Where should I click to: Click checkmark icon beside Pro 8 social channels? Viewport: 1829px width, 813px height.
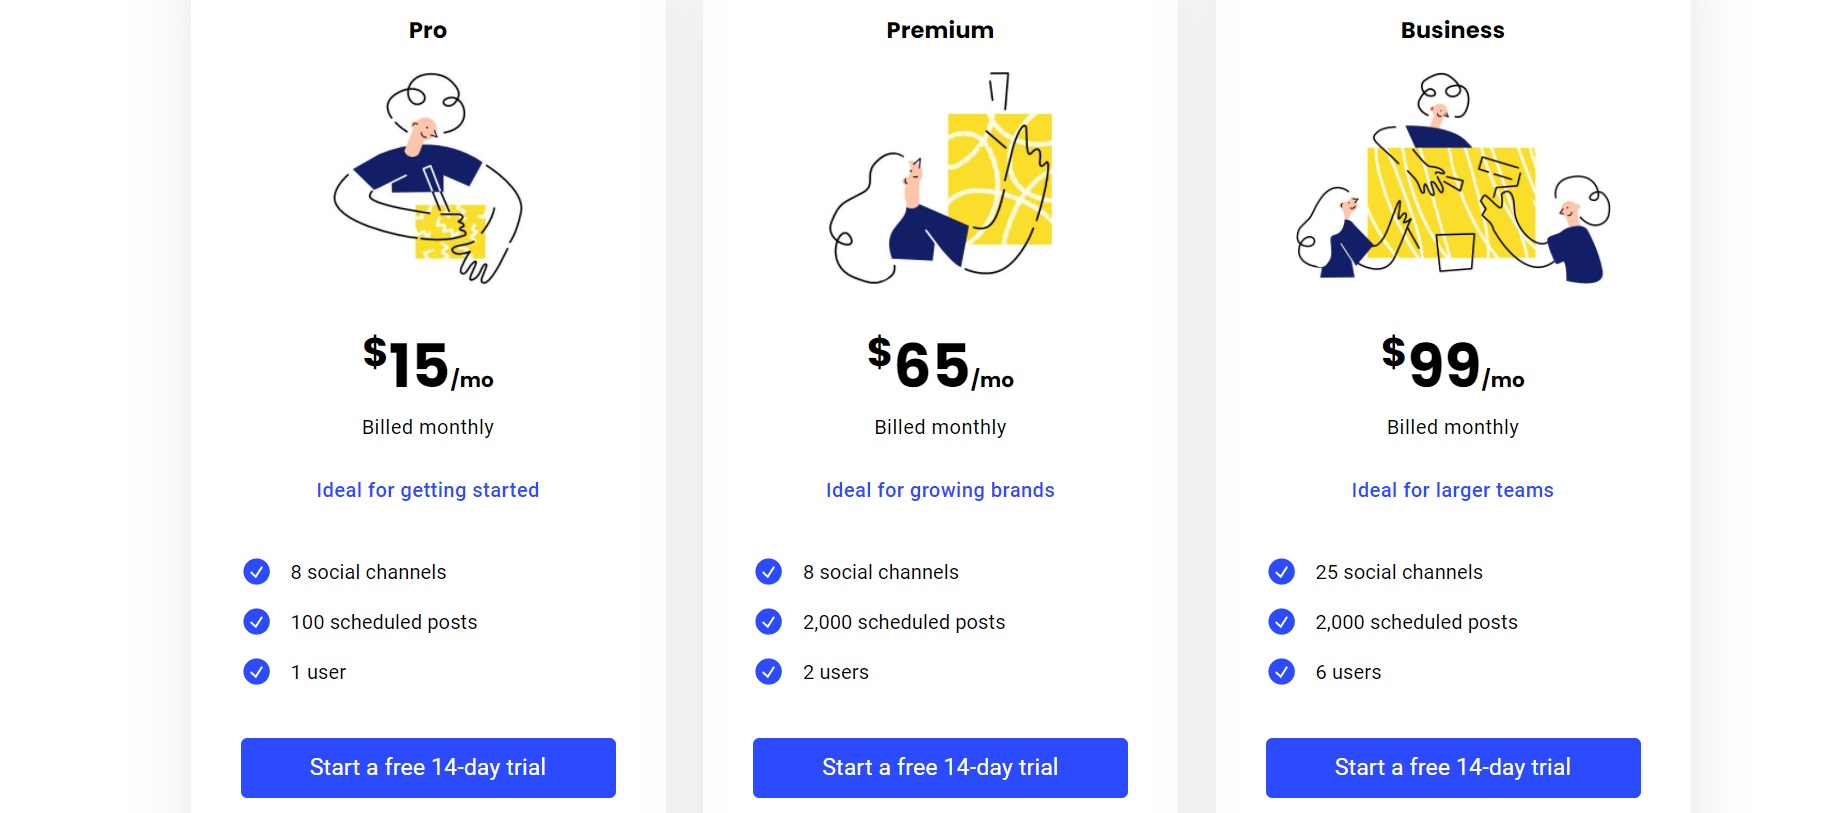(256, 572)
